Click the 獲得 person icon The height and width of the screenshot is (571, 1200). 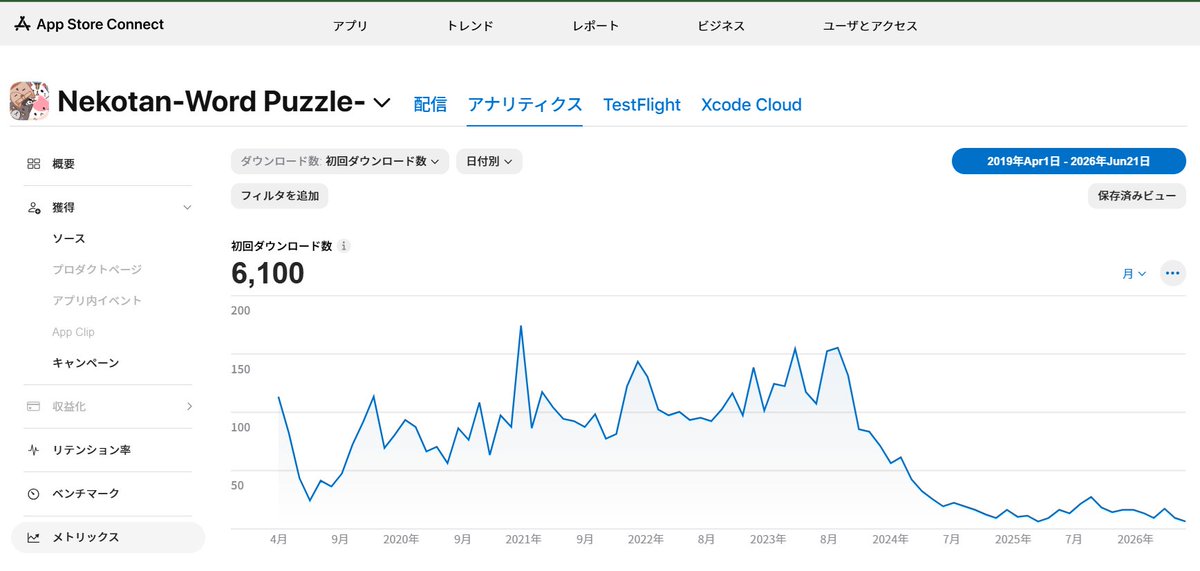click(x=34, y=208)
